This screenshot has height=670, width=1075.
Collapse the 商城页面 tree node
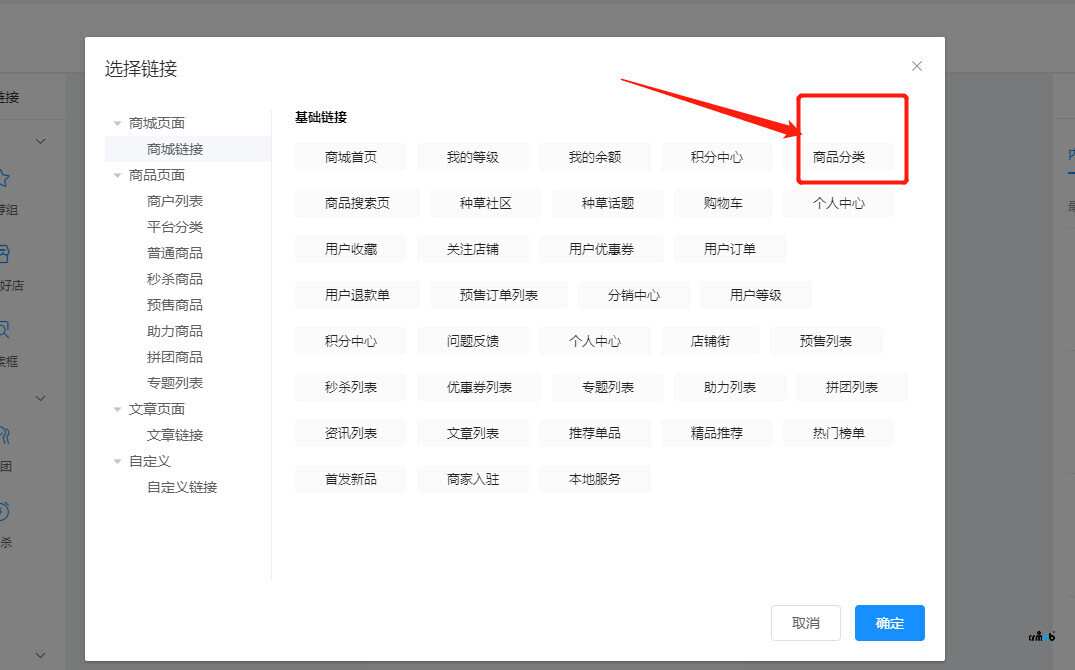pos(117,123)
